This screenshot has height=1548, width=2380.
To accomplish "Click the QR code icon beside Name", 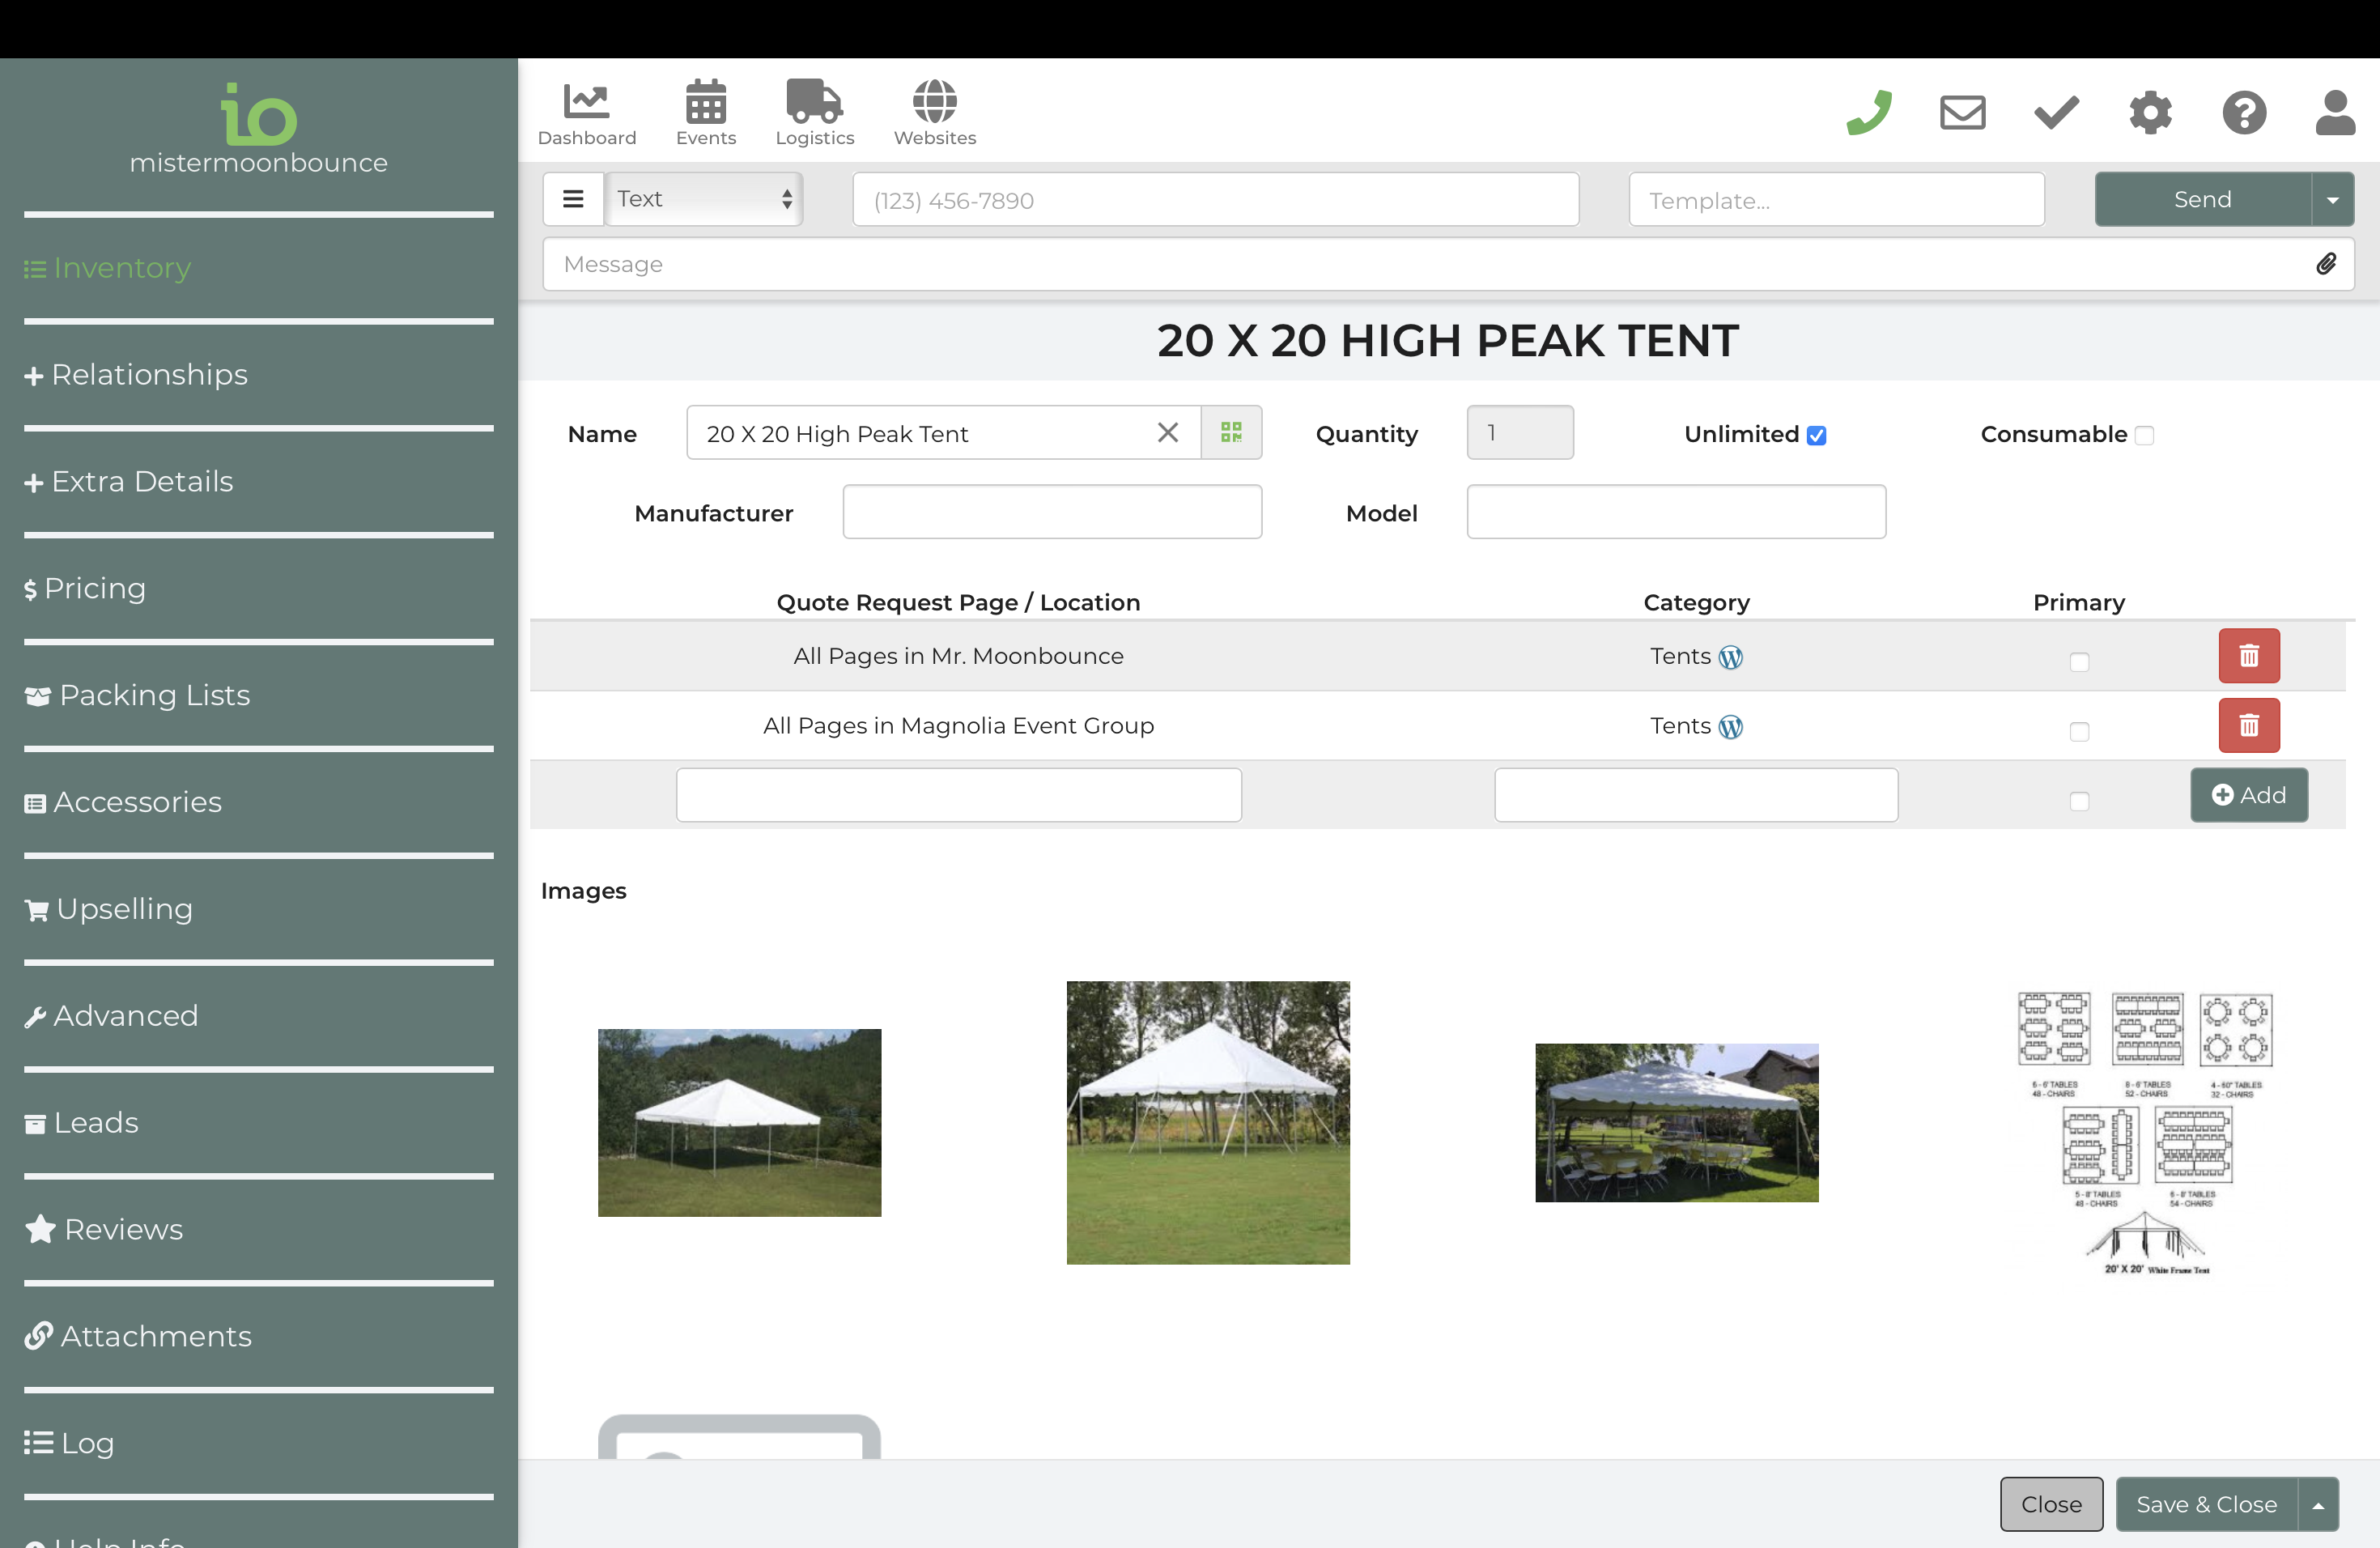I will [x=1231, y=432].
